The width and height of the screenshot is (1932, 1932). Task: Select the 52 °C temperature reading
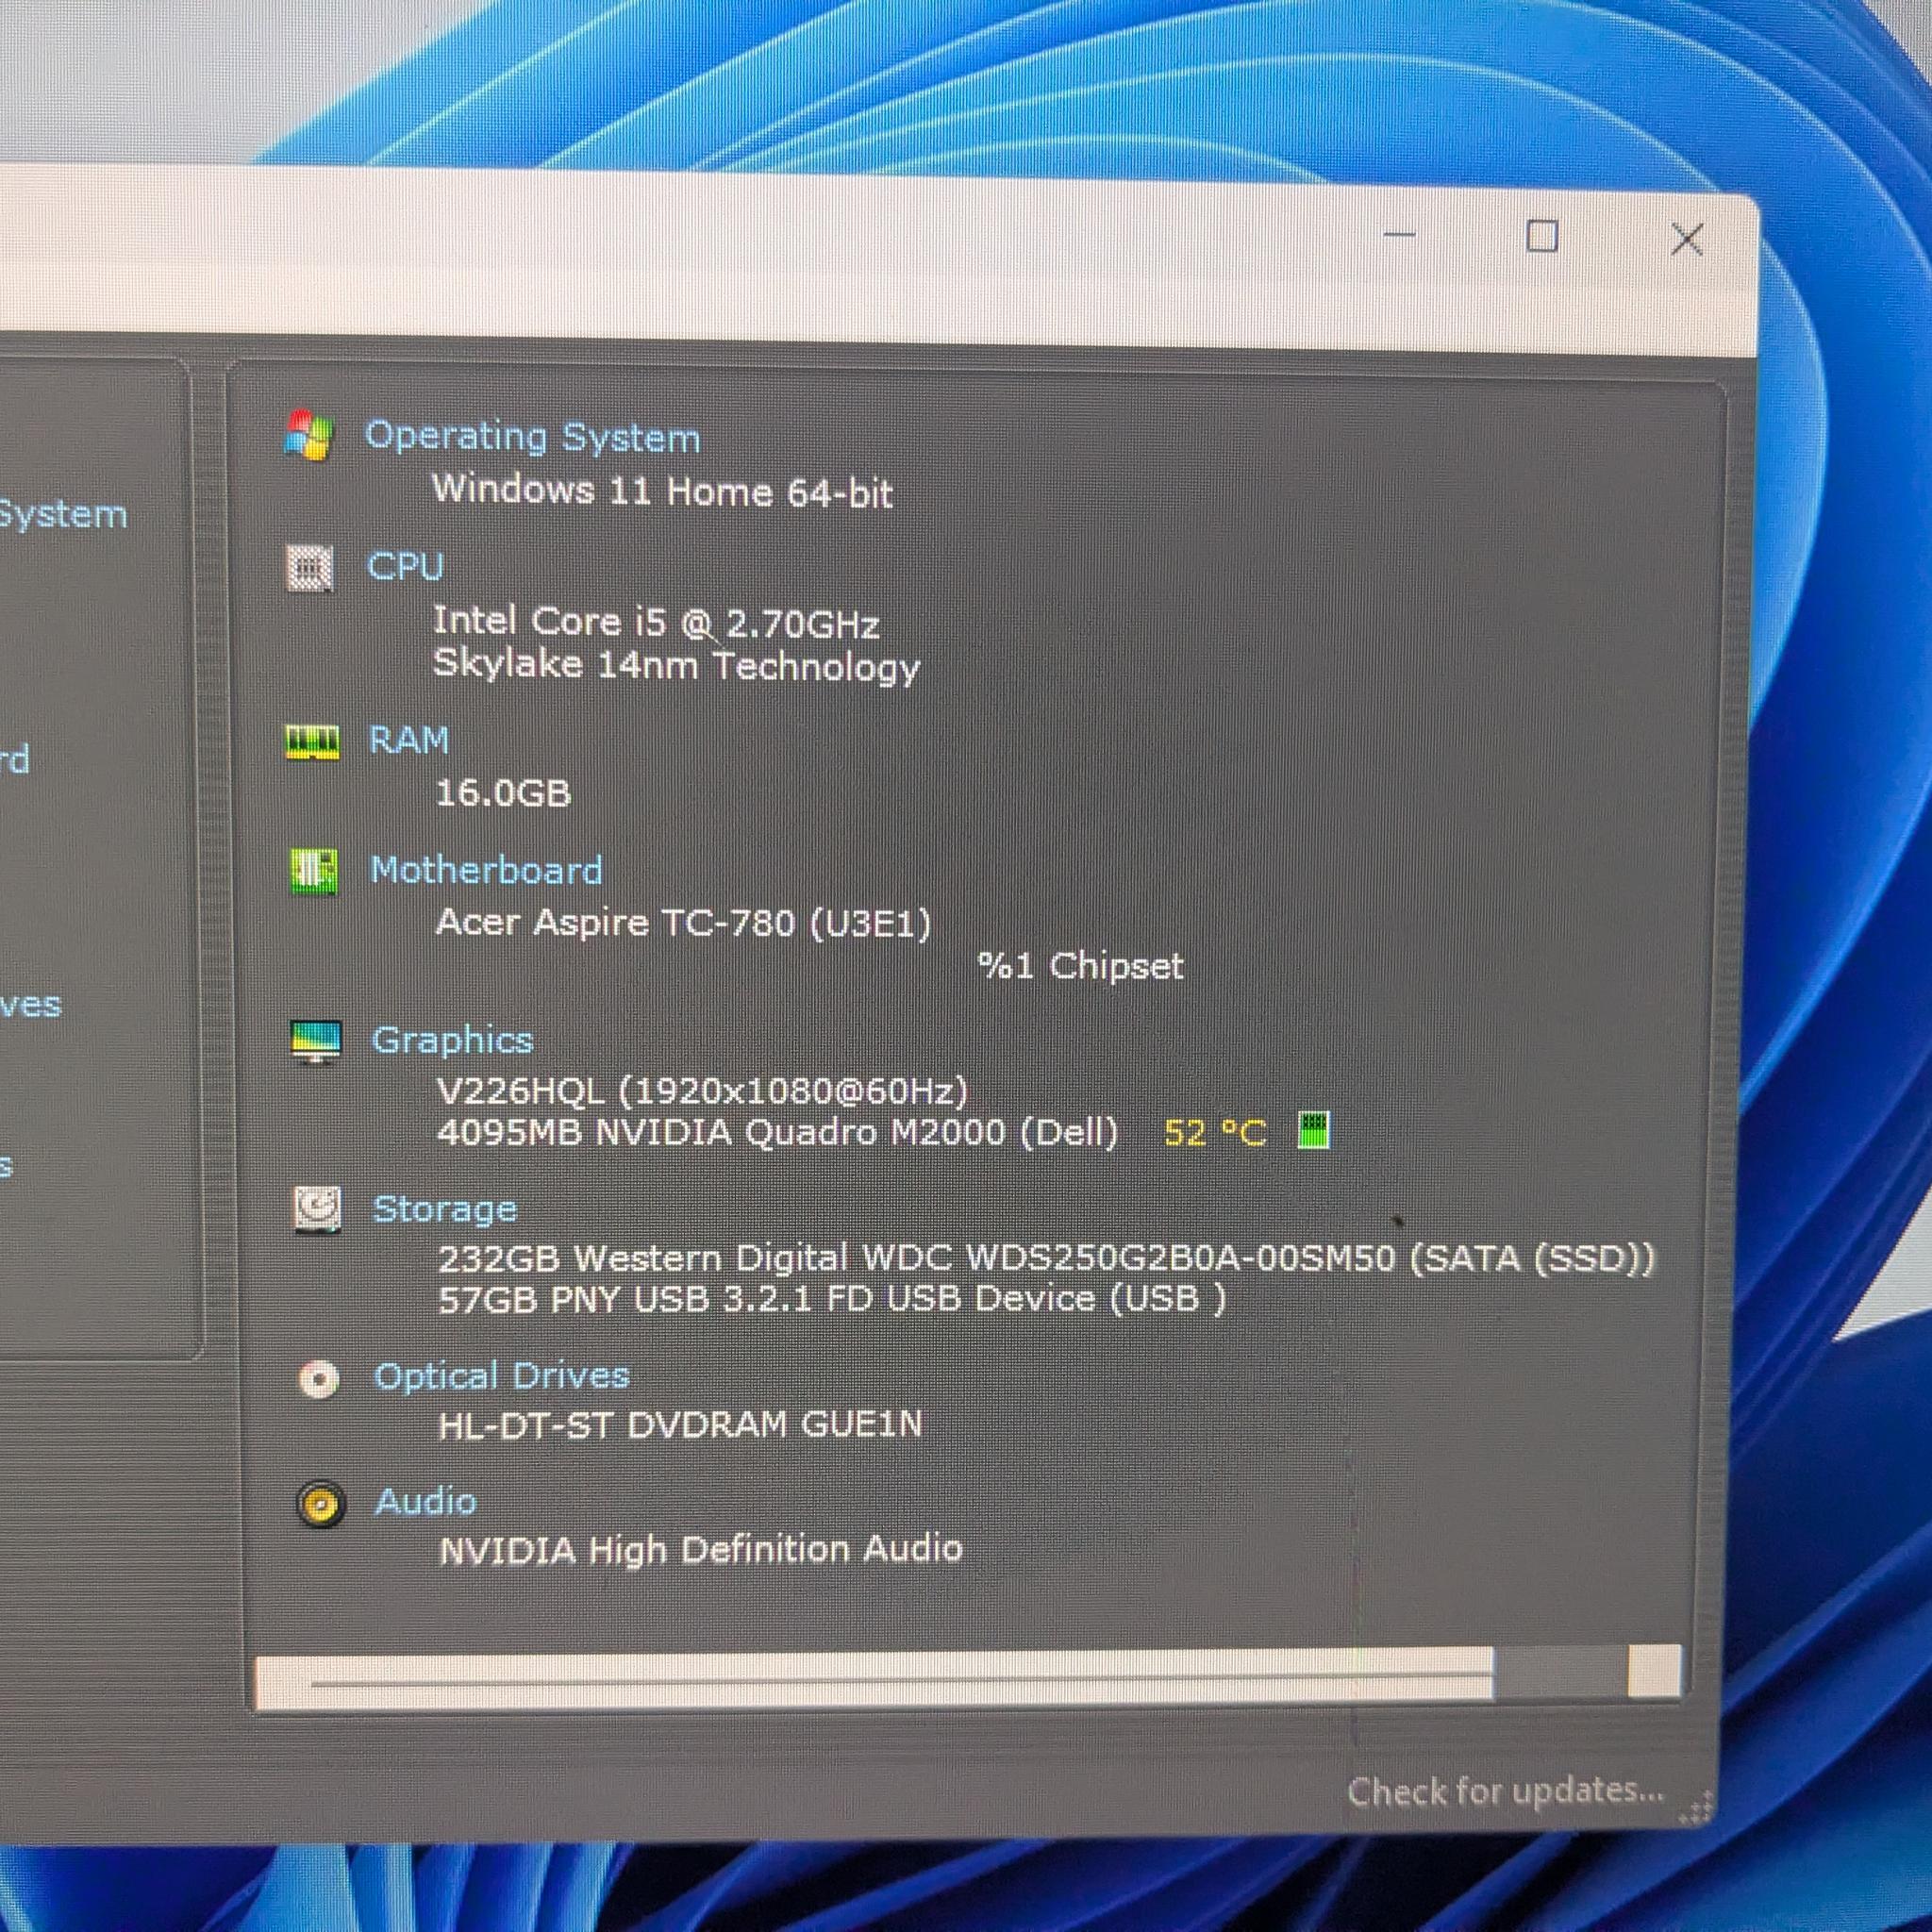(x=1215, y=1133)
